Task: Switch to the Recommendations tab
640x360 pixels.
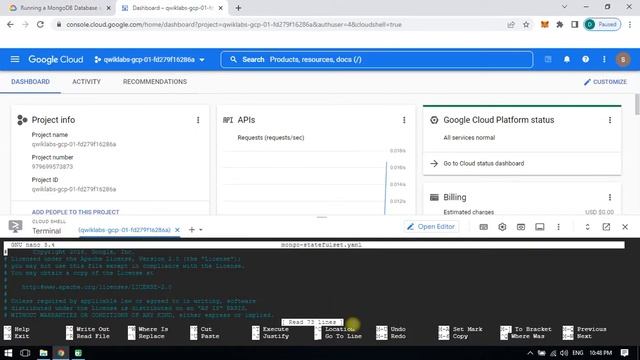Action: point(155,82)
